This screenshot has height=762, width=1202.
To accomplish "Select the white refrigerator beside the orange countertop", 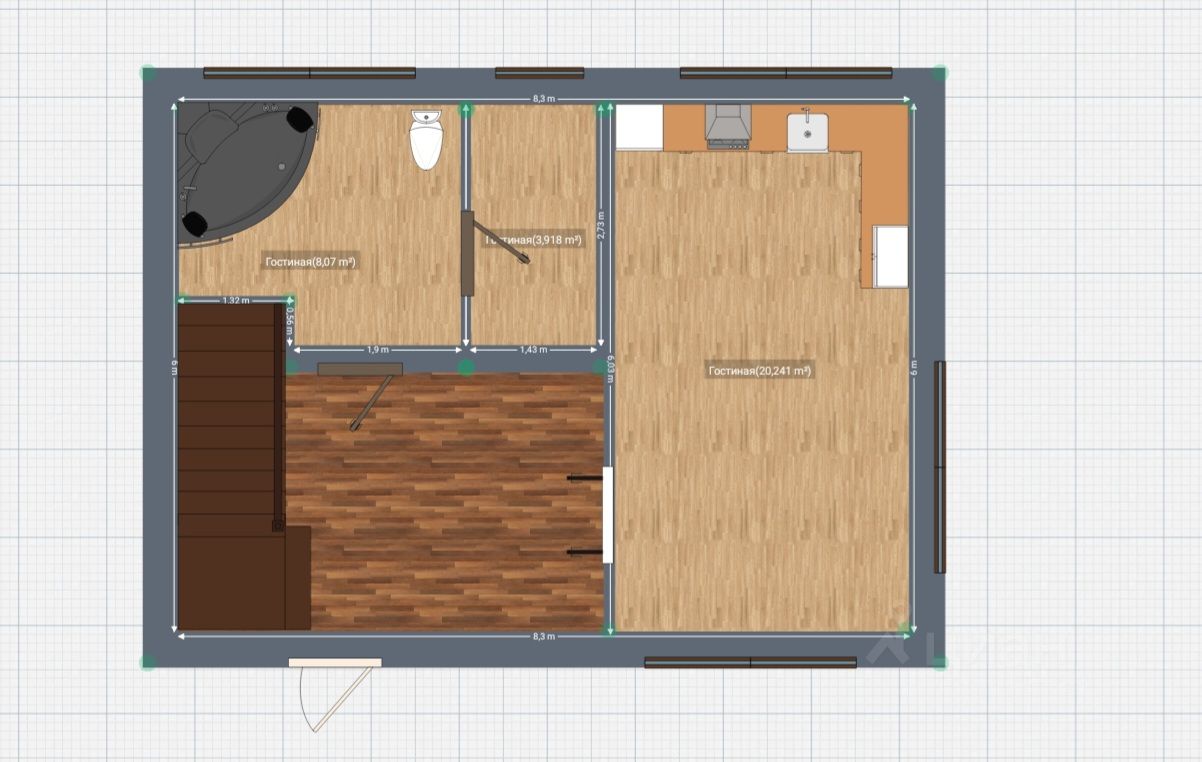I will coord(639,127).
